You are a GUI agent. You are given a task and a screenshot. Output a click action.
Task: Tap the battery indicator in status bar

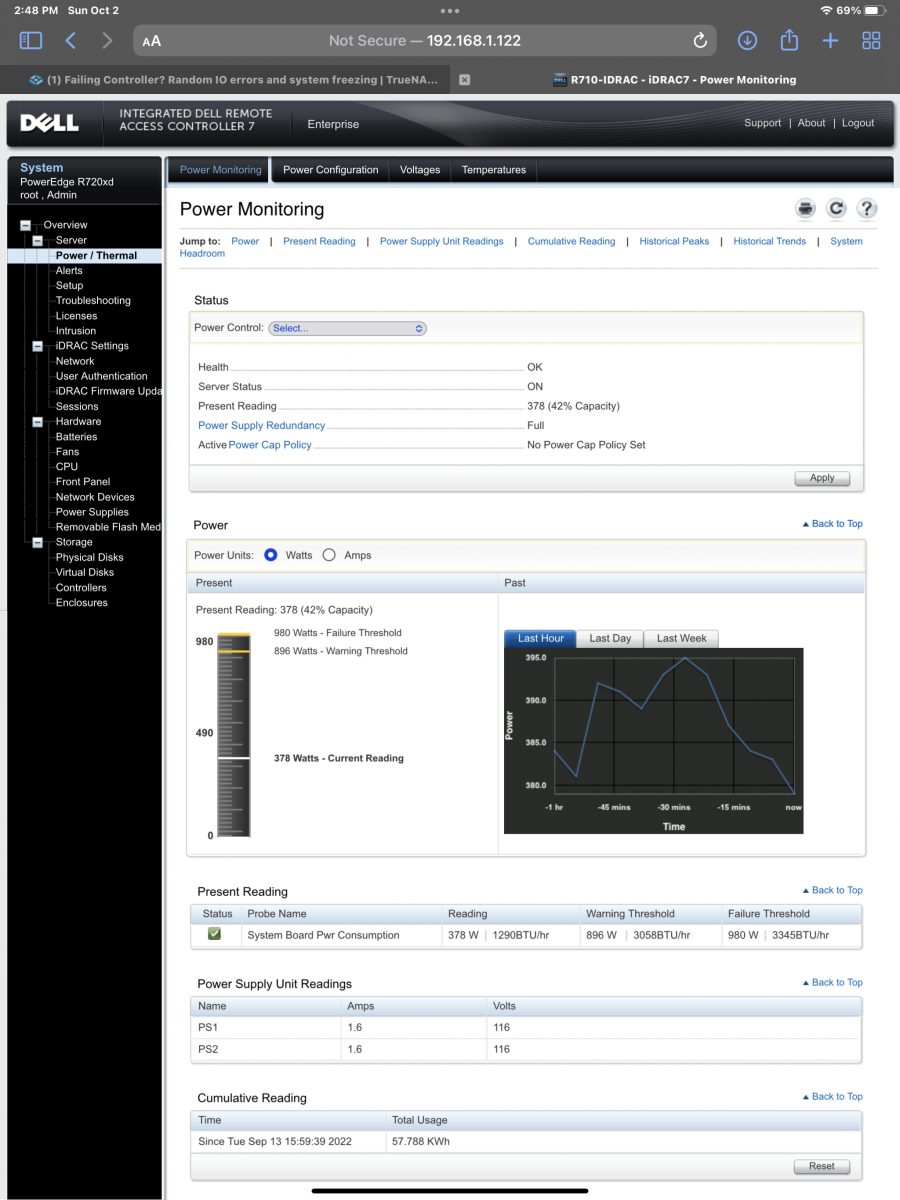875,10
